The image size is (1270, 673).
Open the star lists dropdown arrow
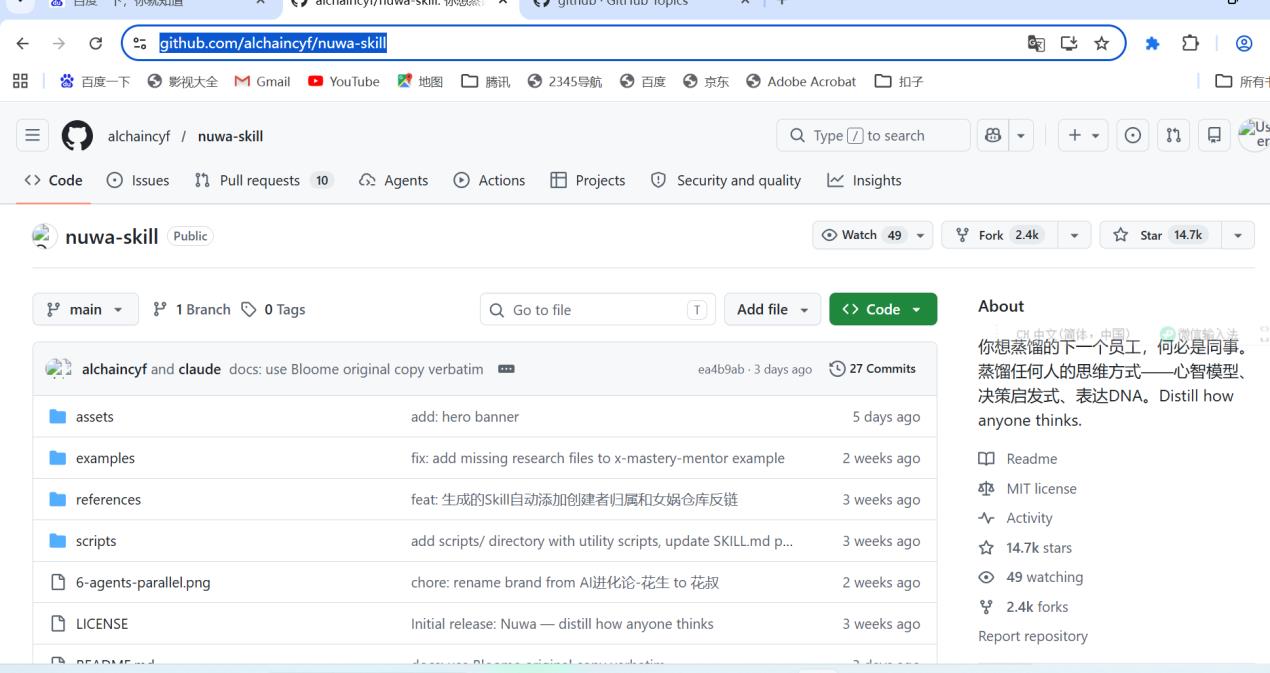(1239, 235)
